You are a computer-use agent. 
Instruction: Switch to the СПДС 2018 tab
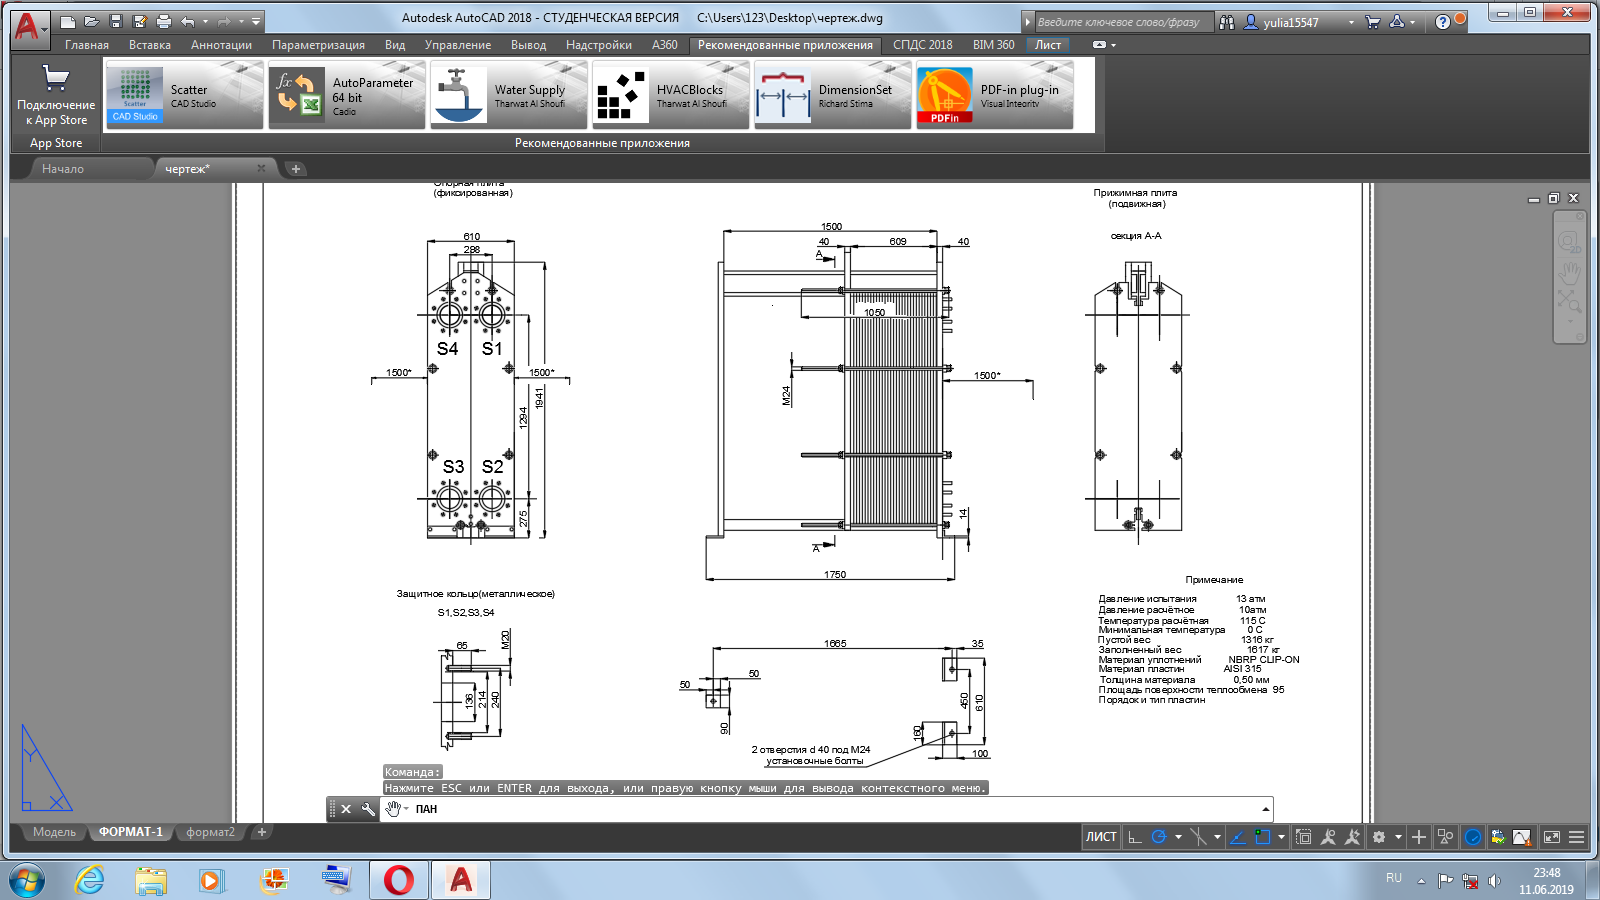pos(922,45)
